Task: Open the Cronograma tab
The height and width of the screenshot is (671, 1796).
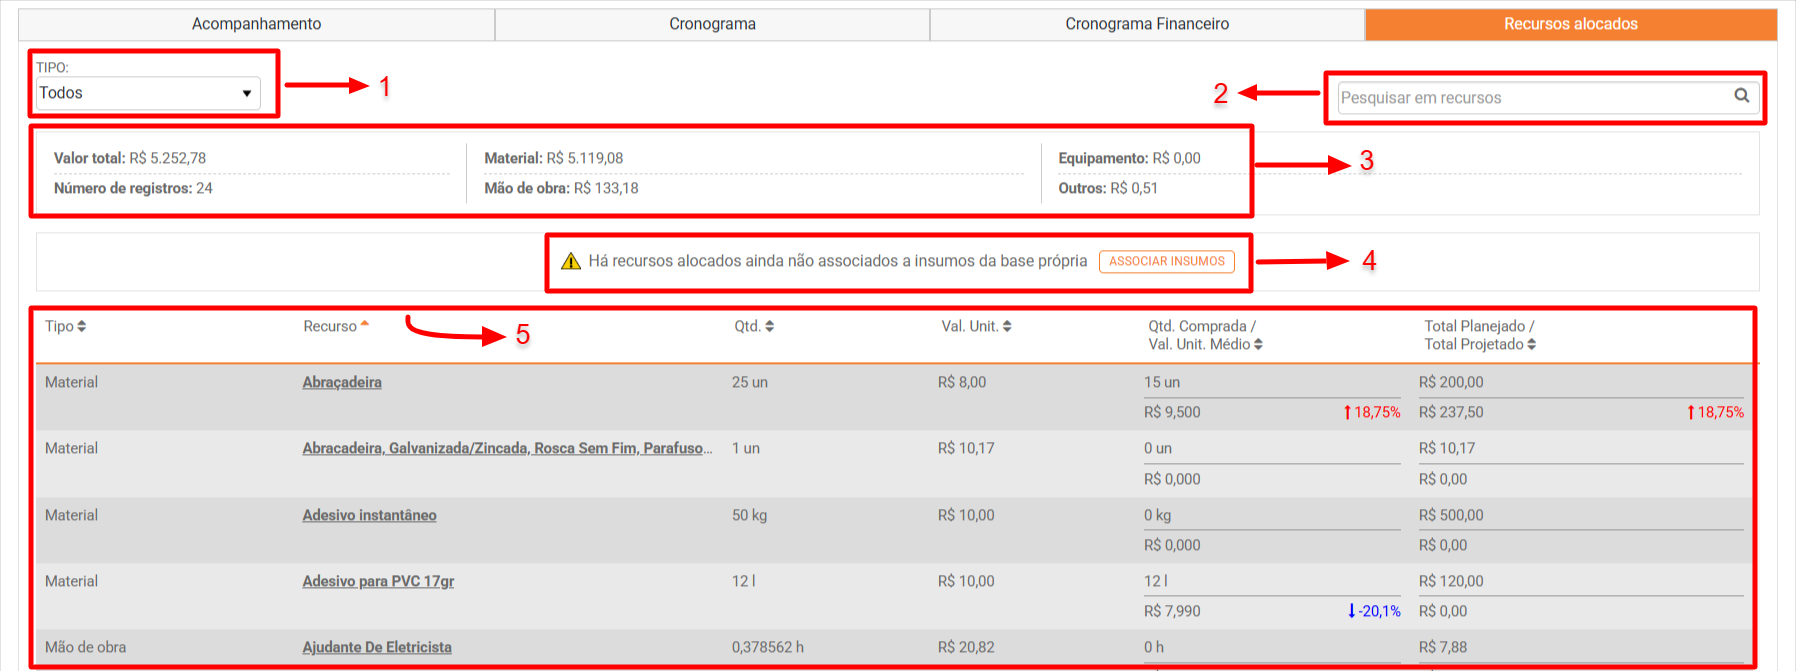Action: (712, 24)
